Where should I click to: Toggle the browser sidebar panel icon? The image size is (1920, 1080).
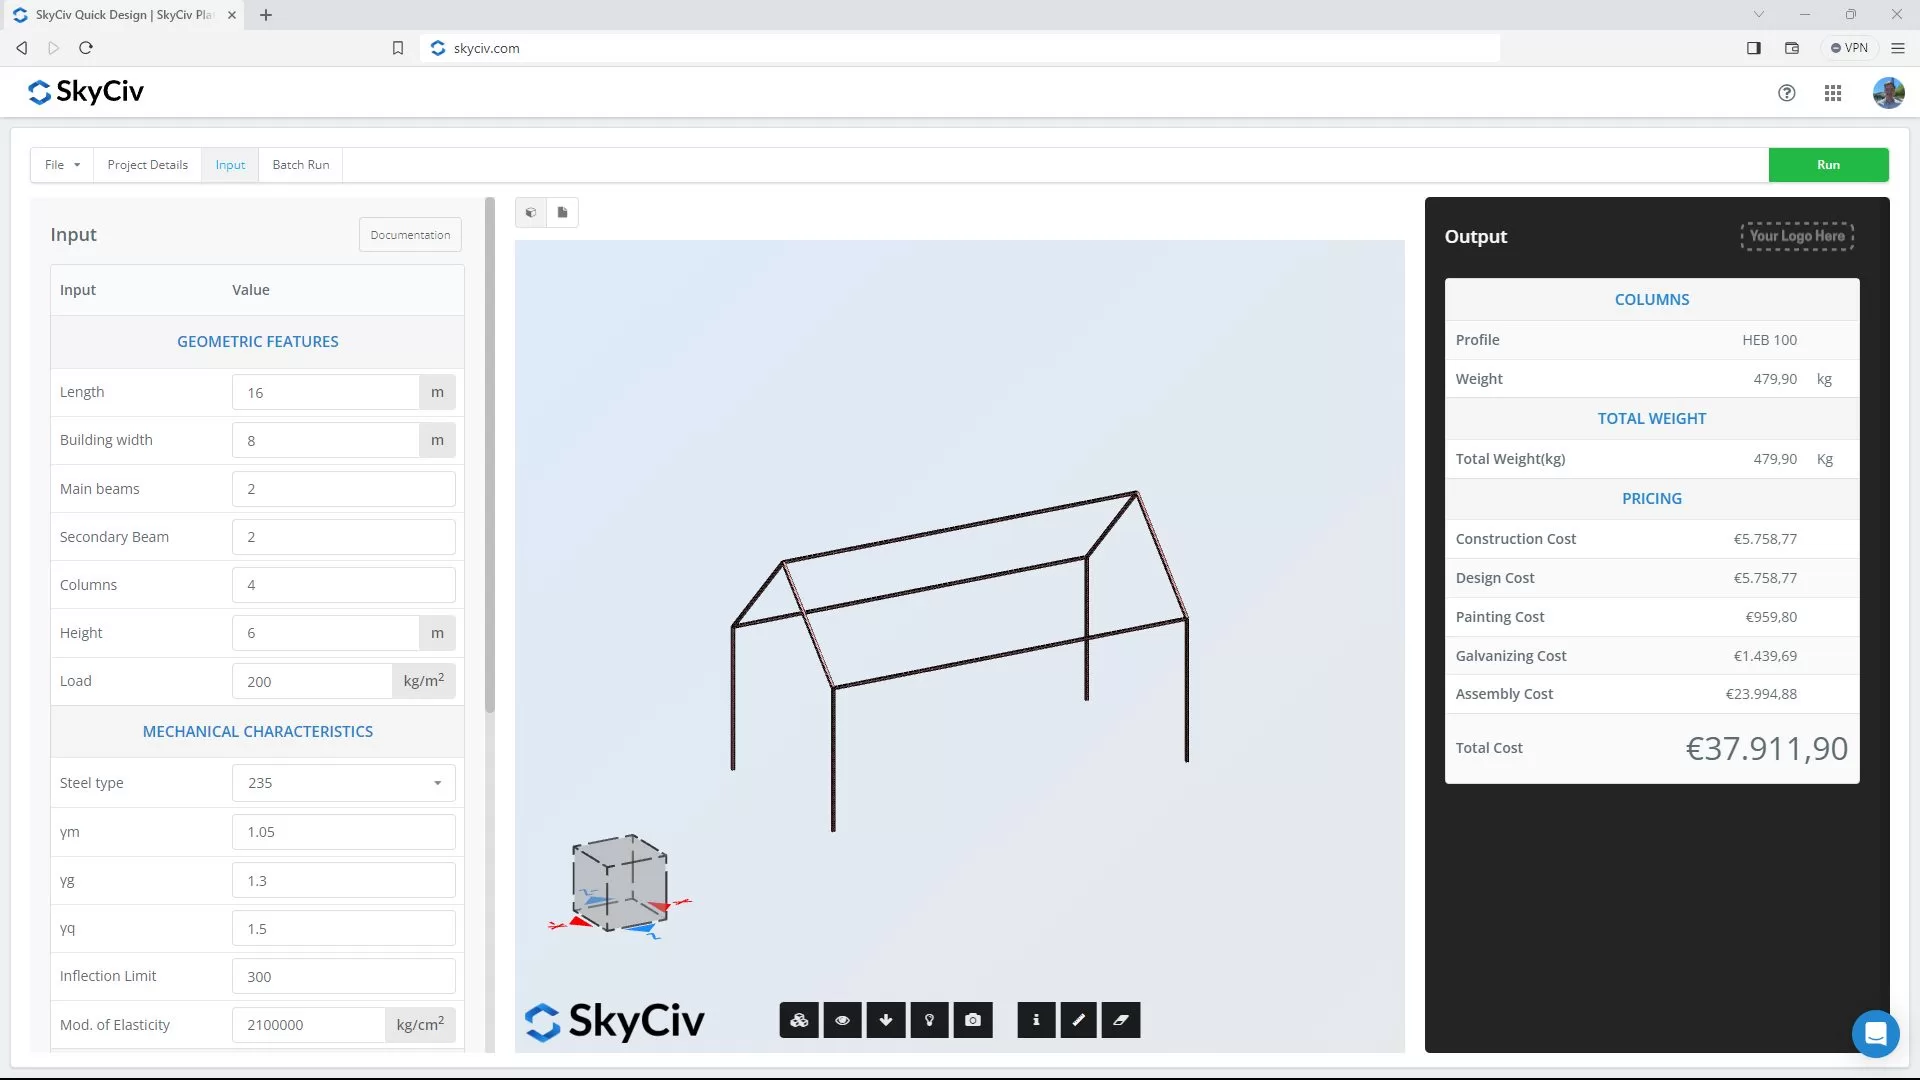[x=1754, y=48]
